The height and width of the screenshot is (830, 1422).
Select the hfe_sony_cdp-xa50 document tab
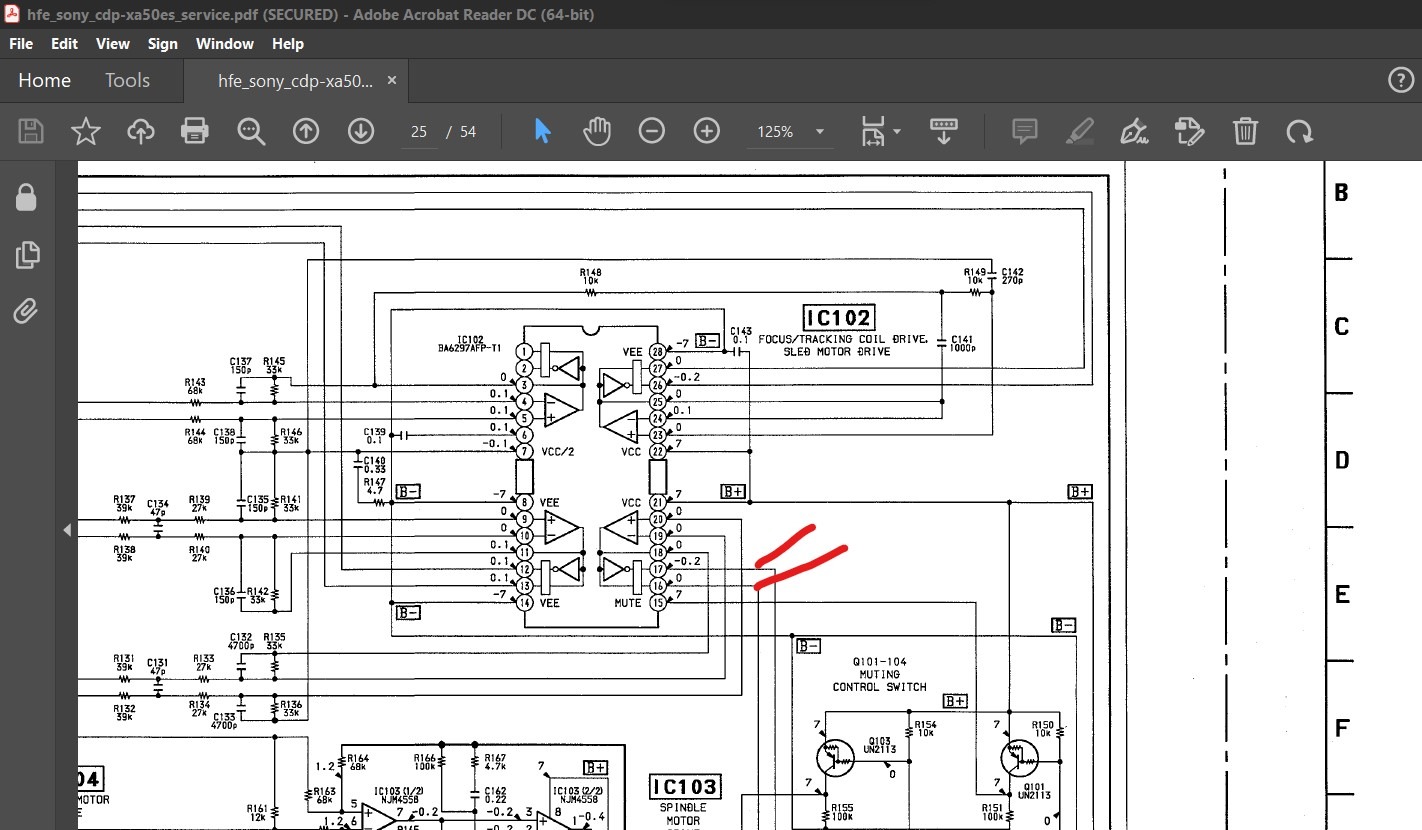click(x=296, y=81)
